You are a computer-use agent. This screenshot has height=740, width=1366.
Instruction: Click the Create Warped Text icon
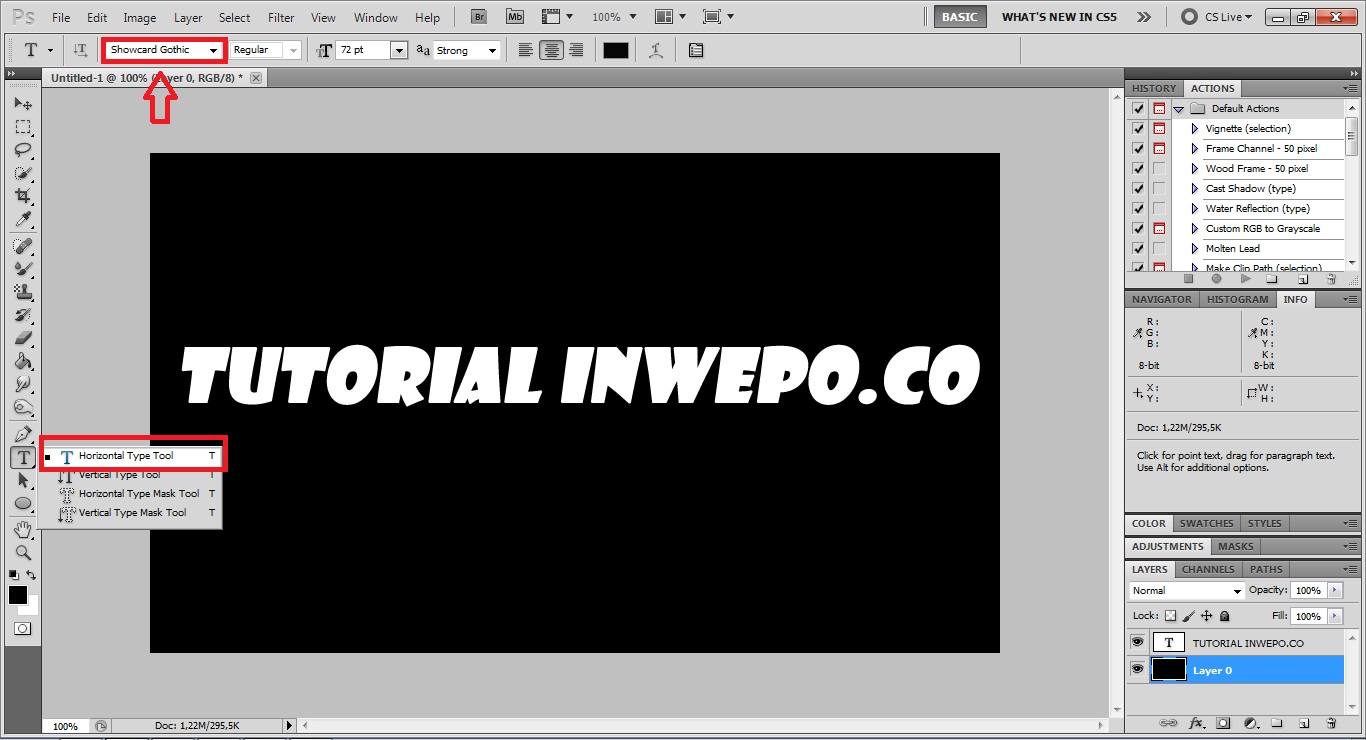[x=656, y=50]
